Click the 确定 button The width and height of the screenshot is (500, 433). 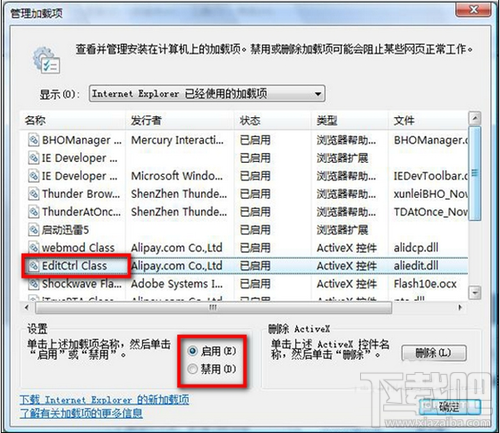click(x=449, y=407)
